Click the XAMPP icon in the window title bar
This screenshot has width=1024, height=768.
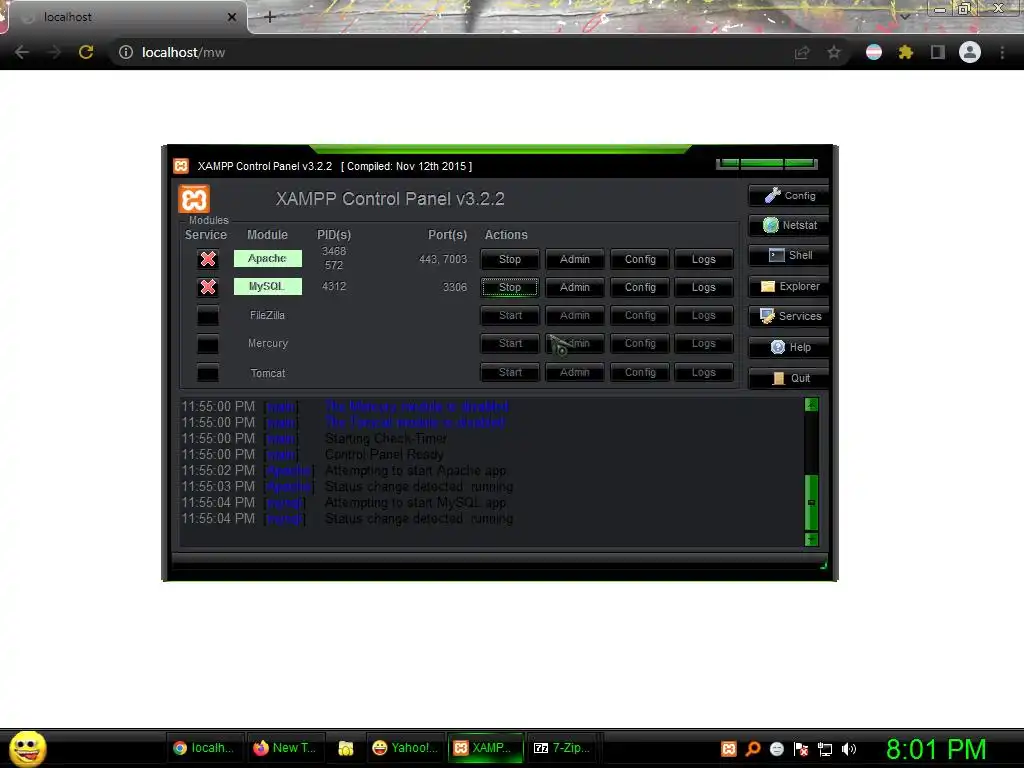(181, 166)
